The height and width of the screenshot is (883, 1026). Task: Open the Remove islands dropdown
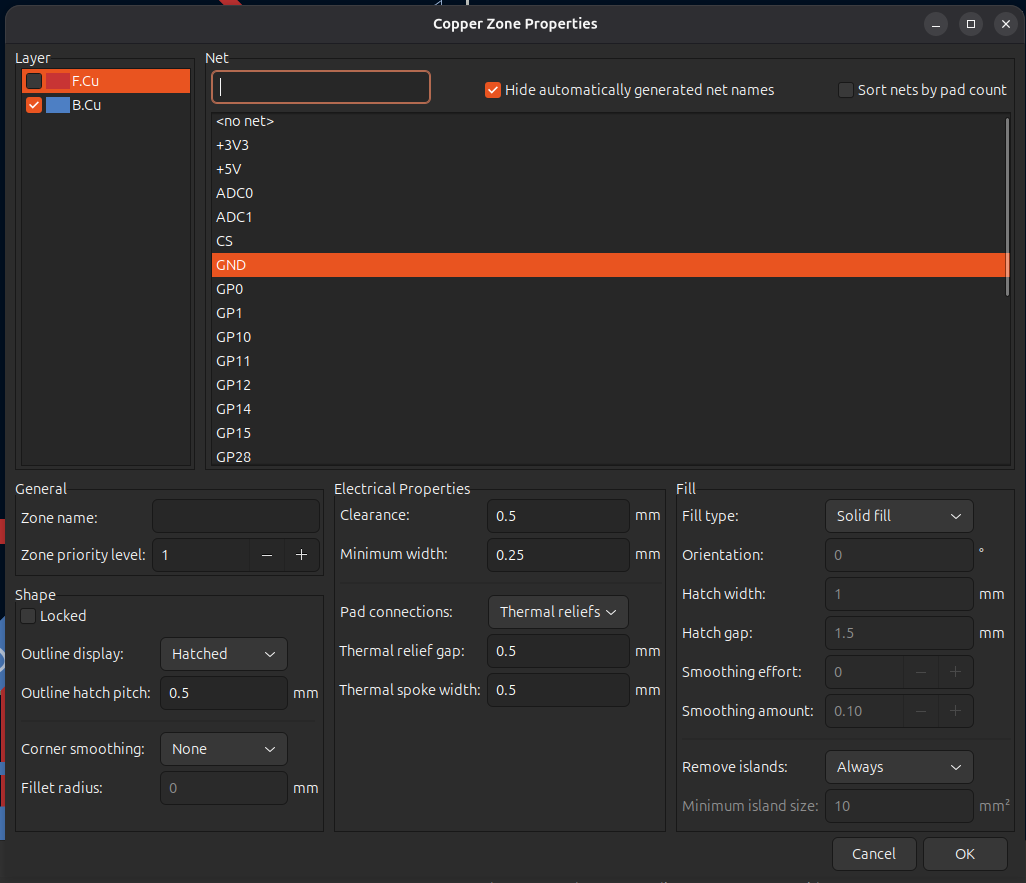coord(898,767)
